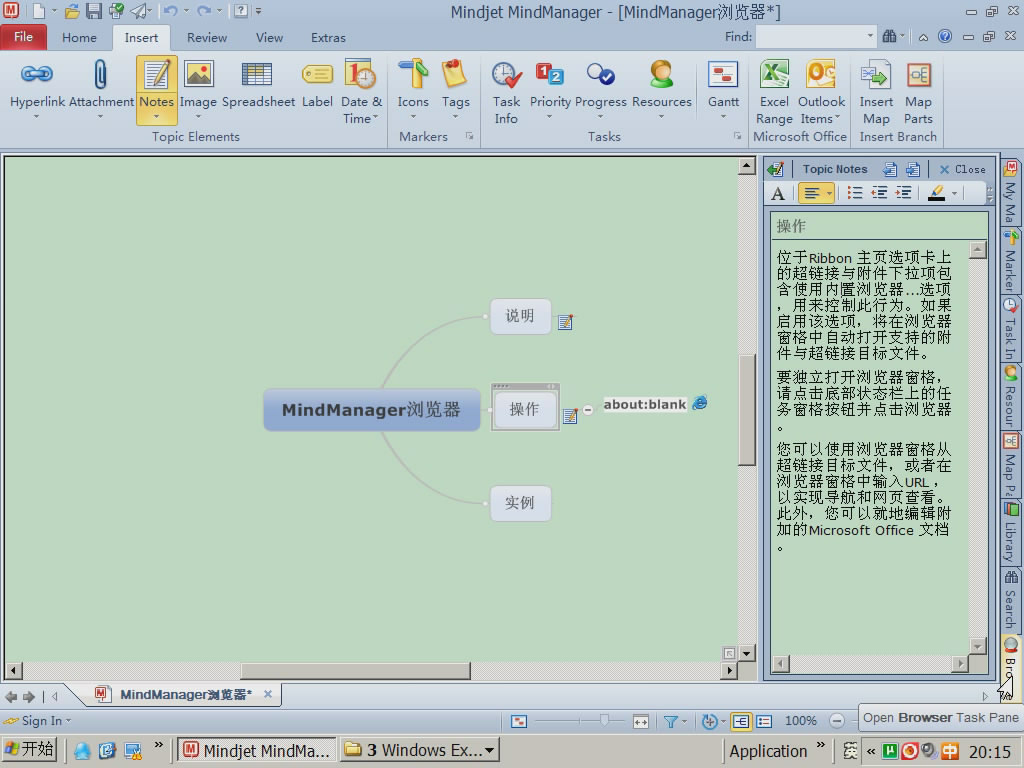Add a Label to the topic
Screen dimensions: 1024x768
coord(317,86)
